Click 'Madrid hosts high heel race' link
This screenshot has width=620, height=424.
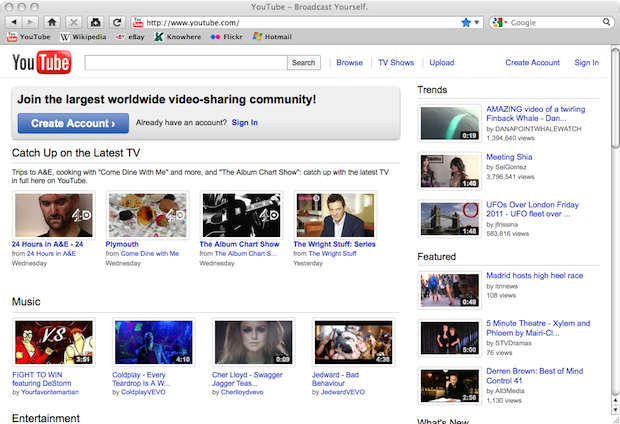pos(535,276)
